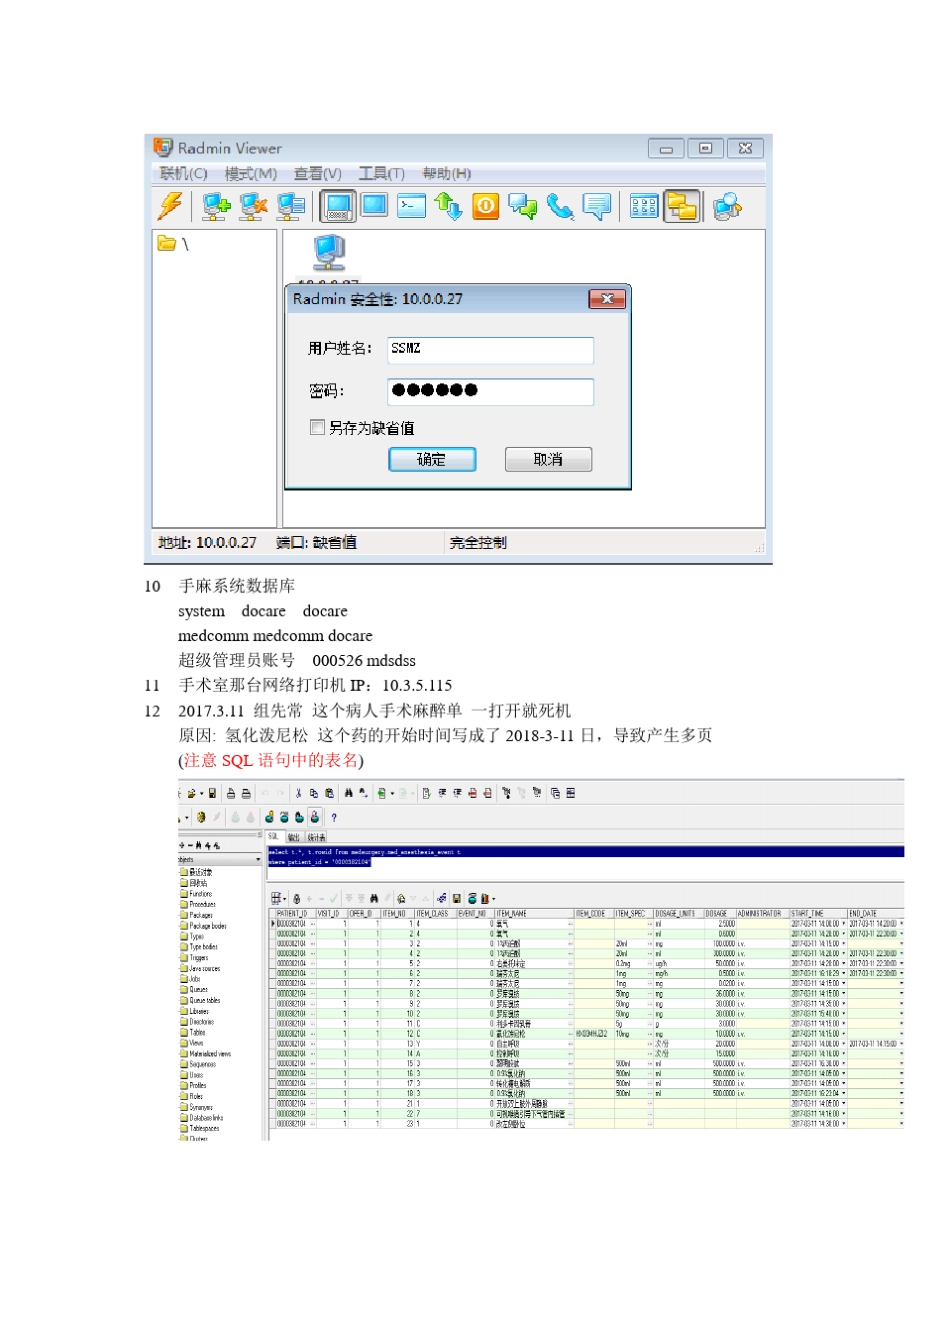Click the delete connection computer icon
The image size is (950, 1344).
tap(253, 206)
